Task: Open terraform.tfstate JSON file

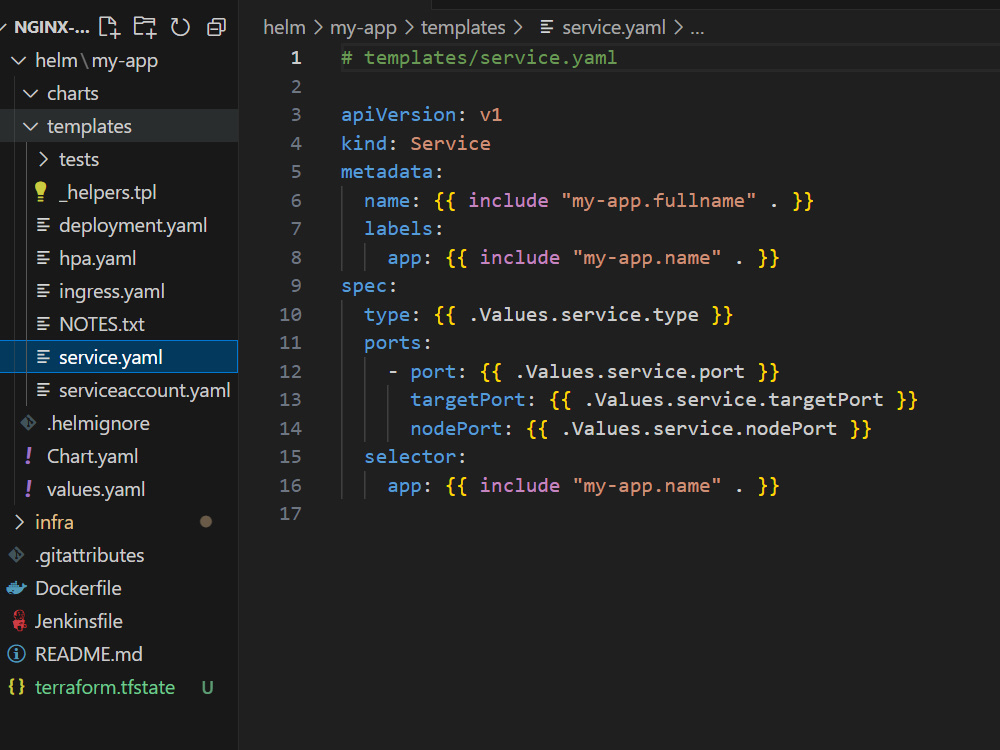Action: pyautogui.click(x=104, y=687)
